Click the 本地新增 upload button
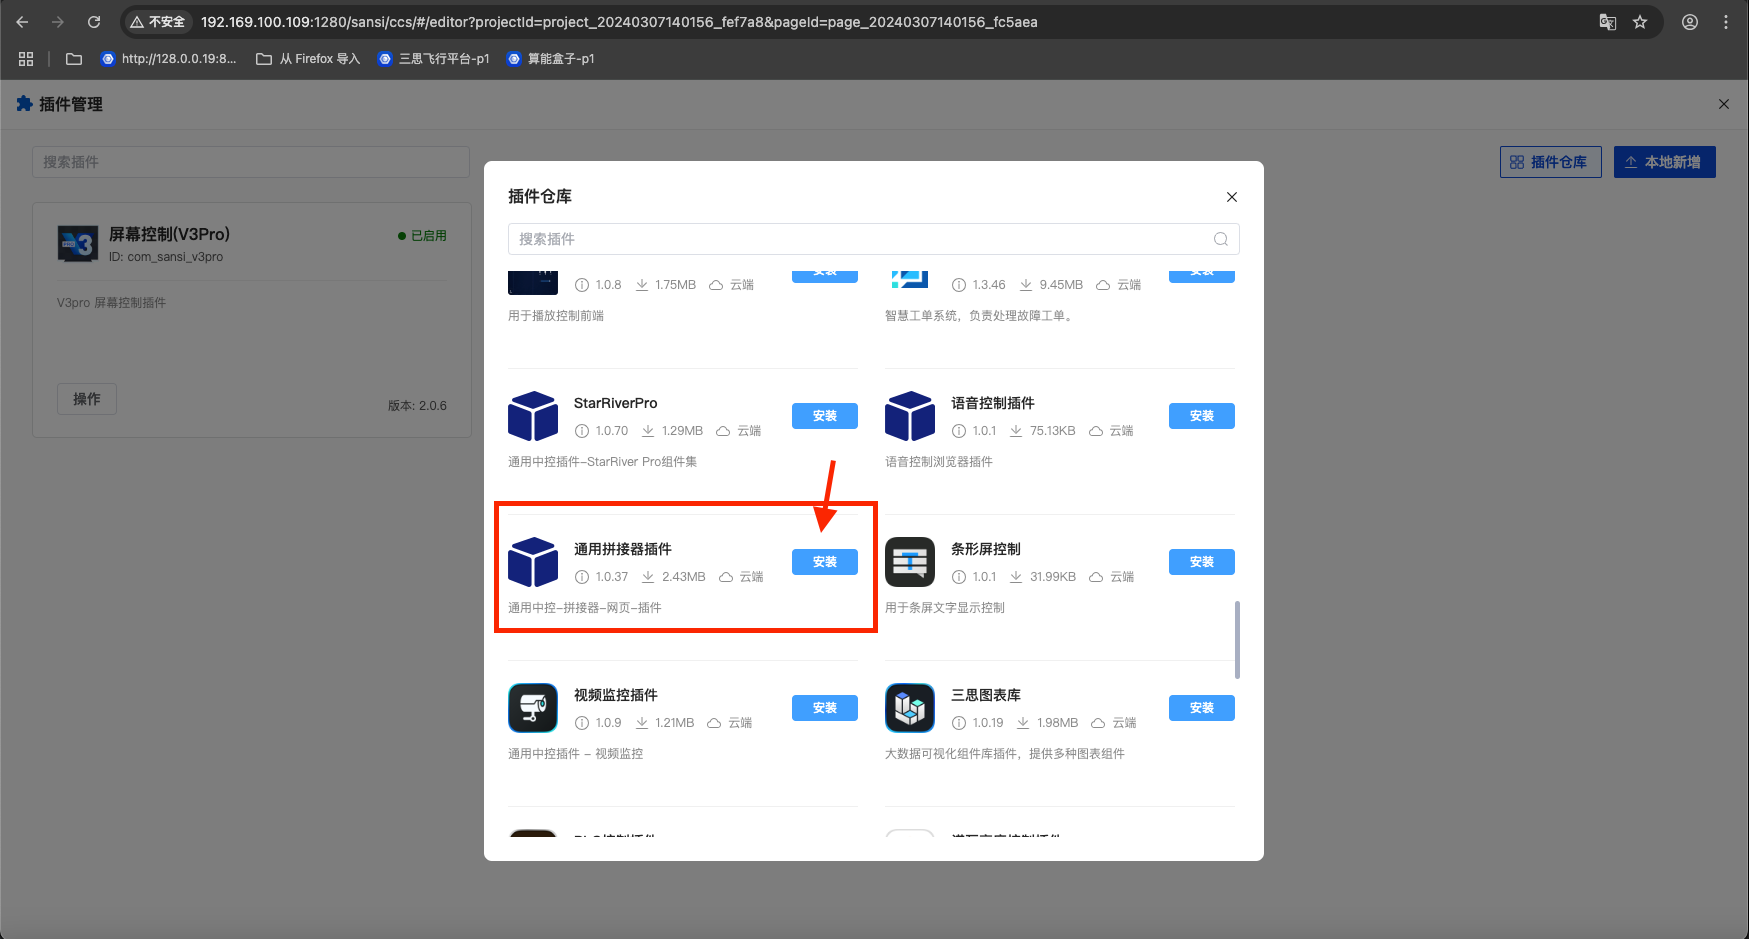 (1664, 162)
